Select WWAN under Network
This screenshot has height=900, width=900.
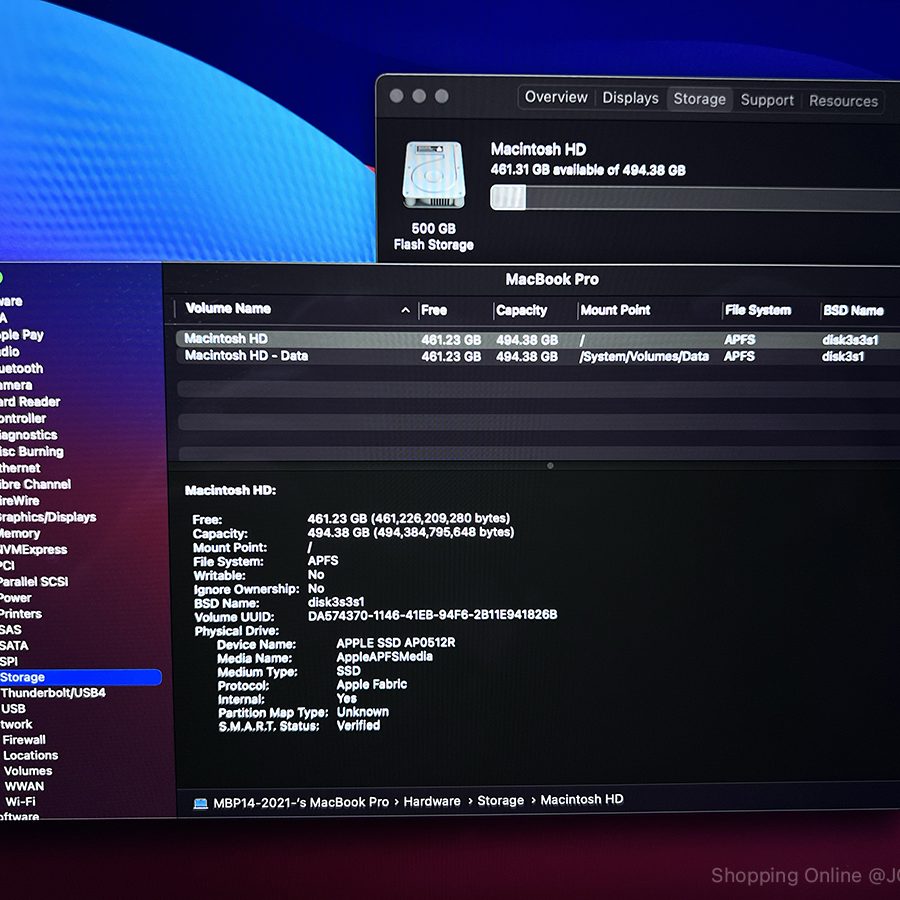(24, 786)
